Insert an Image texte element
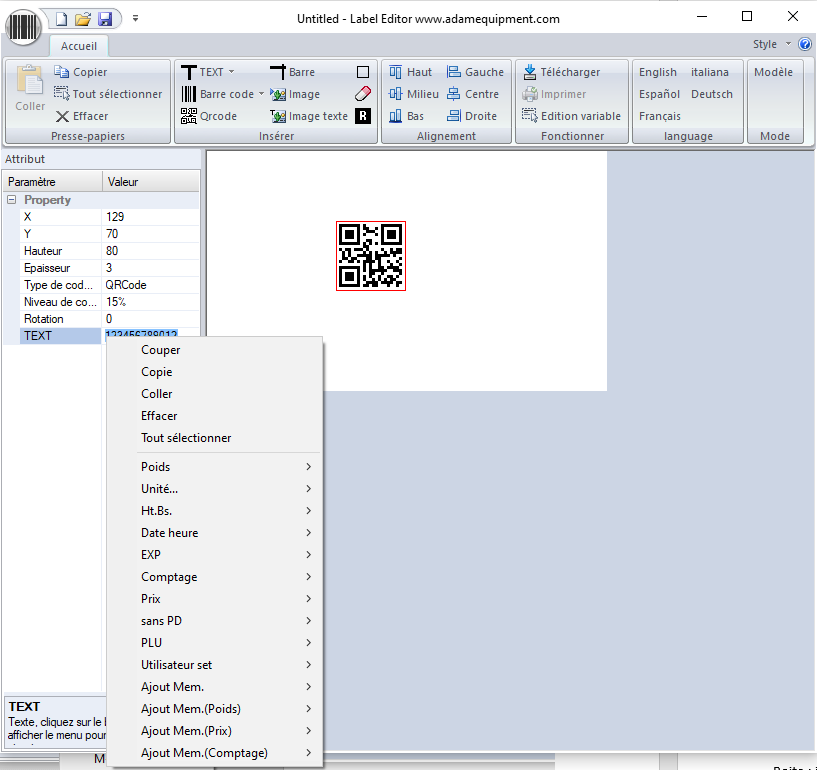The height and width of the screenshot is (770, 817). 309,116
